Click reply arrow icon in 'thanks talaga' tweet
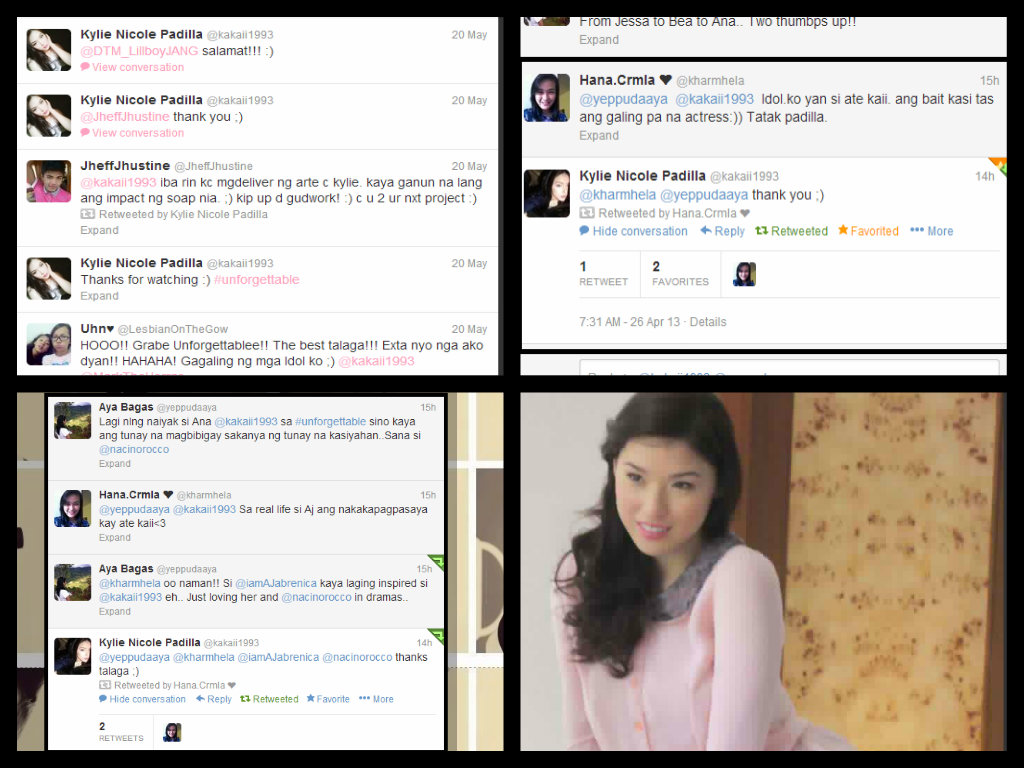This screenshot has height=768, width=1024. coord(200,699)
